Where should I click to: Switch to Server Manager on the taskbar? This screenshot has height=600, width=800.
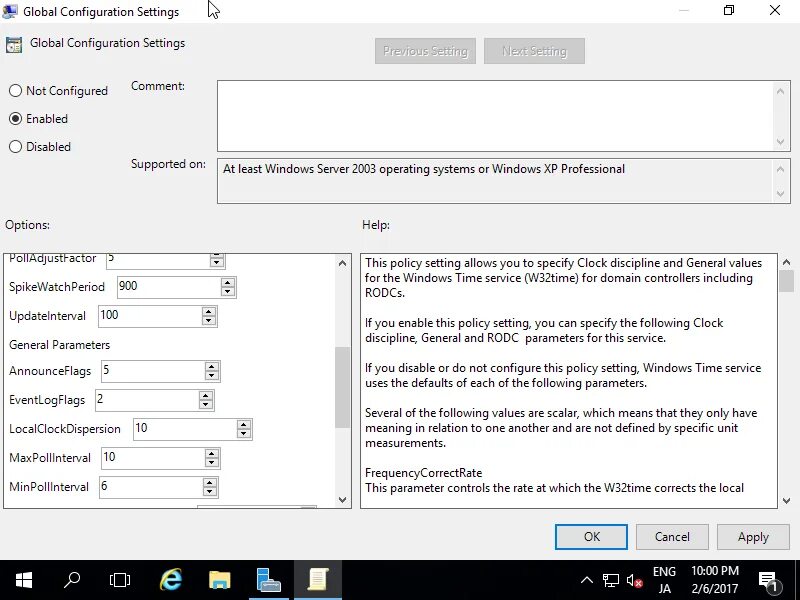click(269, 580)
